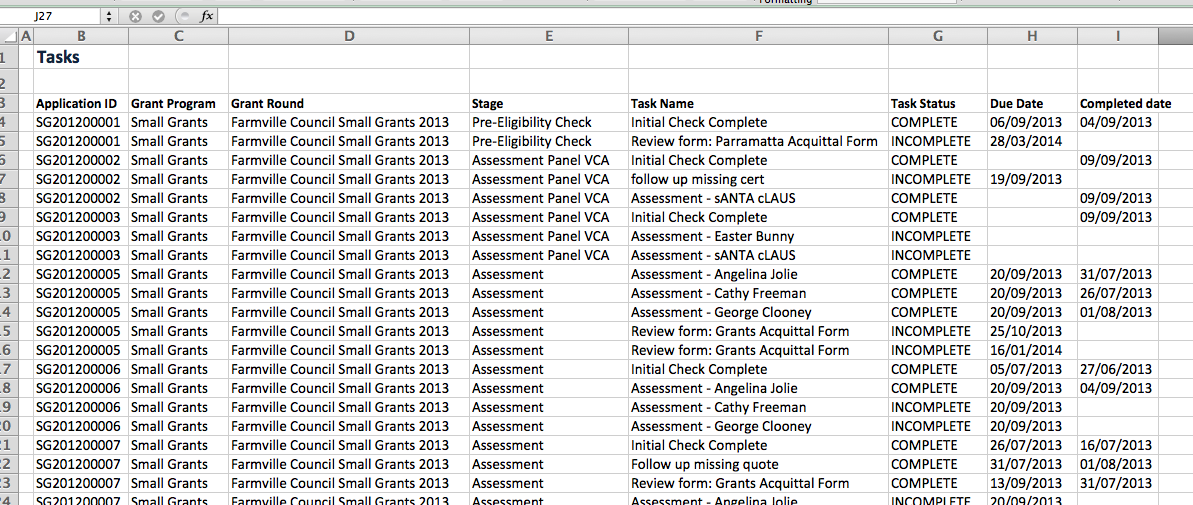Click the Assessment - Easter Bunny cell
The width and height of the screenshot is (1193, 505).
(x=712, y=237)
